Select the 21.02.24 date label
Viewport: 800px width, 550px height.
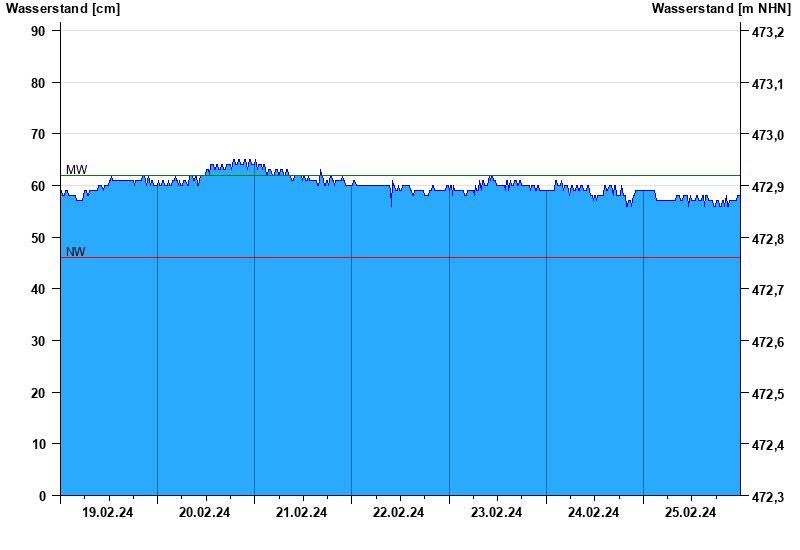(x=302, y=512)
